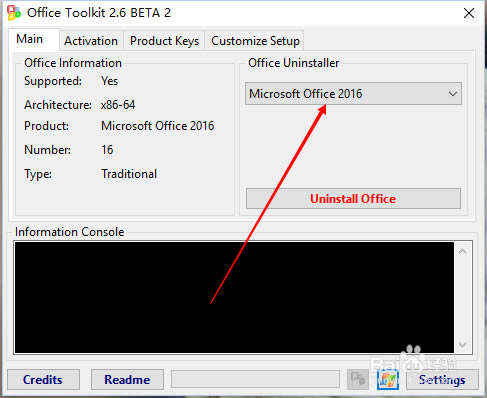487x398 pixels.
Task: Open the Credits button
Action: tap(43, 380)
